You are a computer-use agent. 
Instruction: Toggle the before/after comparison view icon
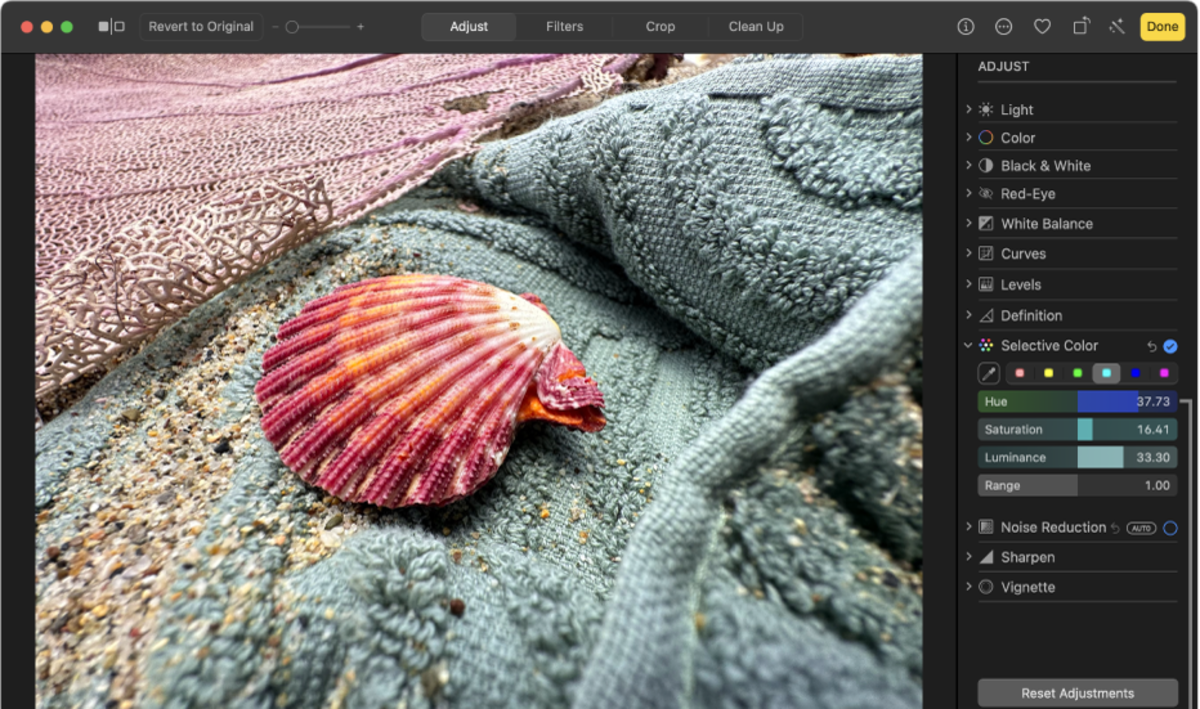[x=111, y=27]
